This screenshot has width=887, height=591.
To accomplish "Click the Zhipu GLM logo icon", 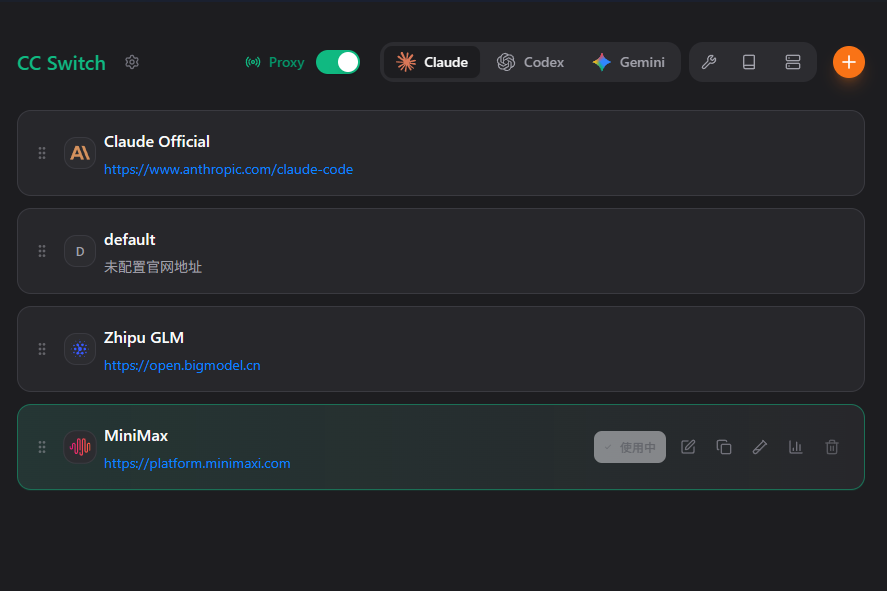I will tap(80, 349).
